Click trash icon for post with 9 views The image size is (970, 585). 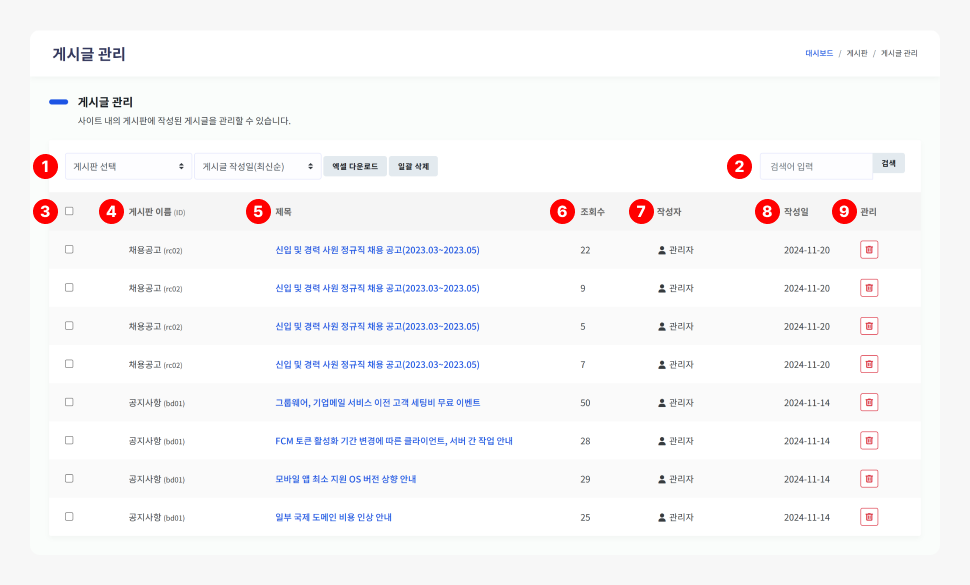click(x=869, y=287)
